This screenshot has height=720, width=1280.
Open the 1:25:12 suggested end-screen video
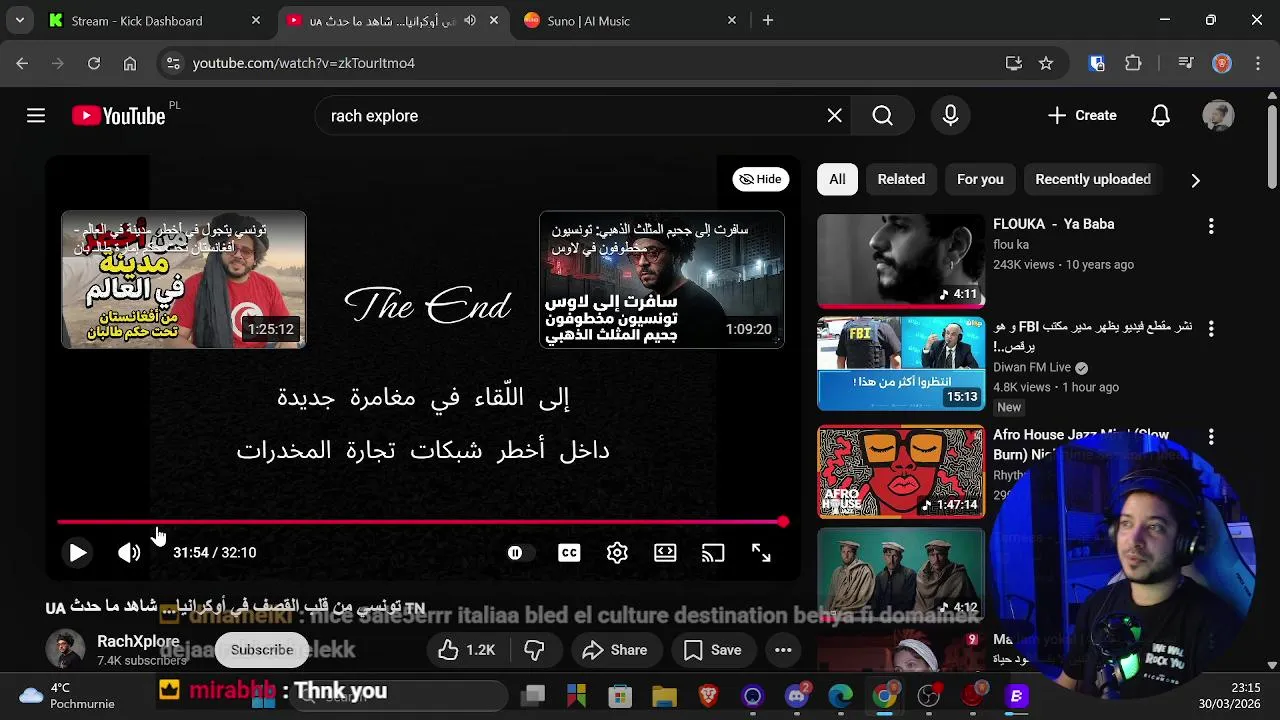pyautogui.click(x=184, y=279)
